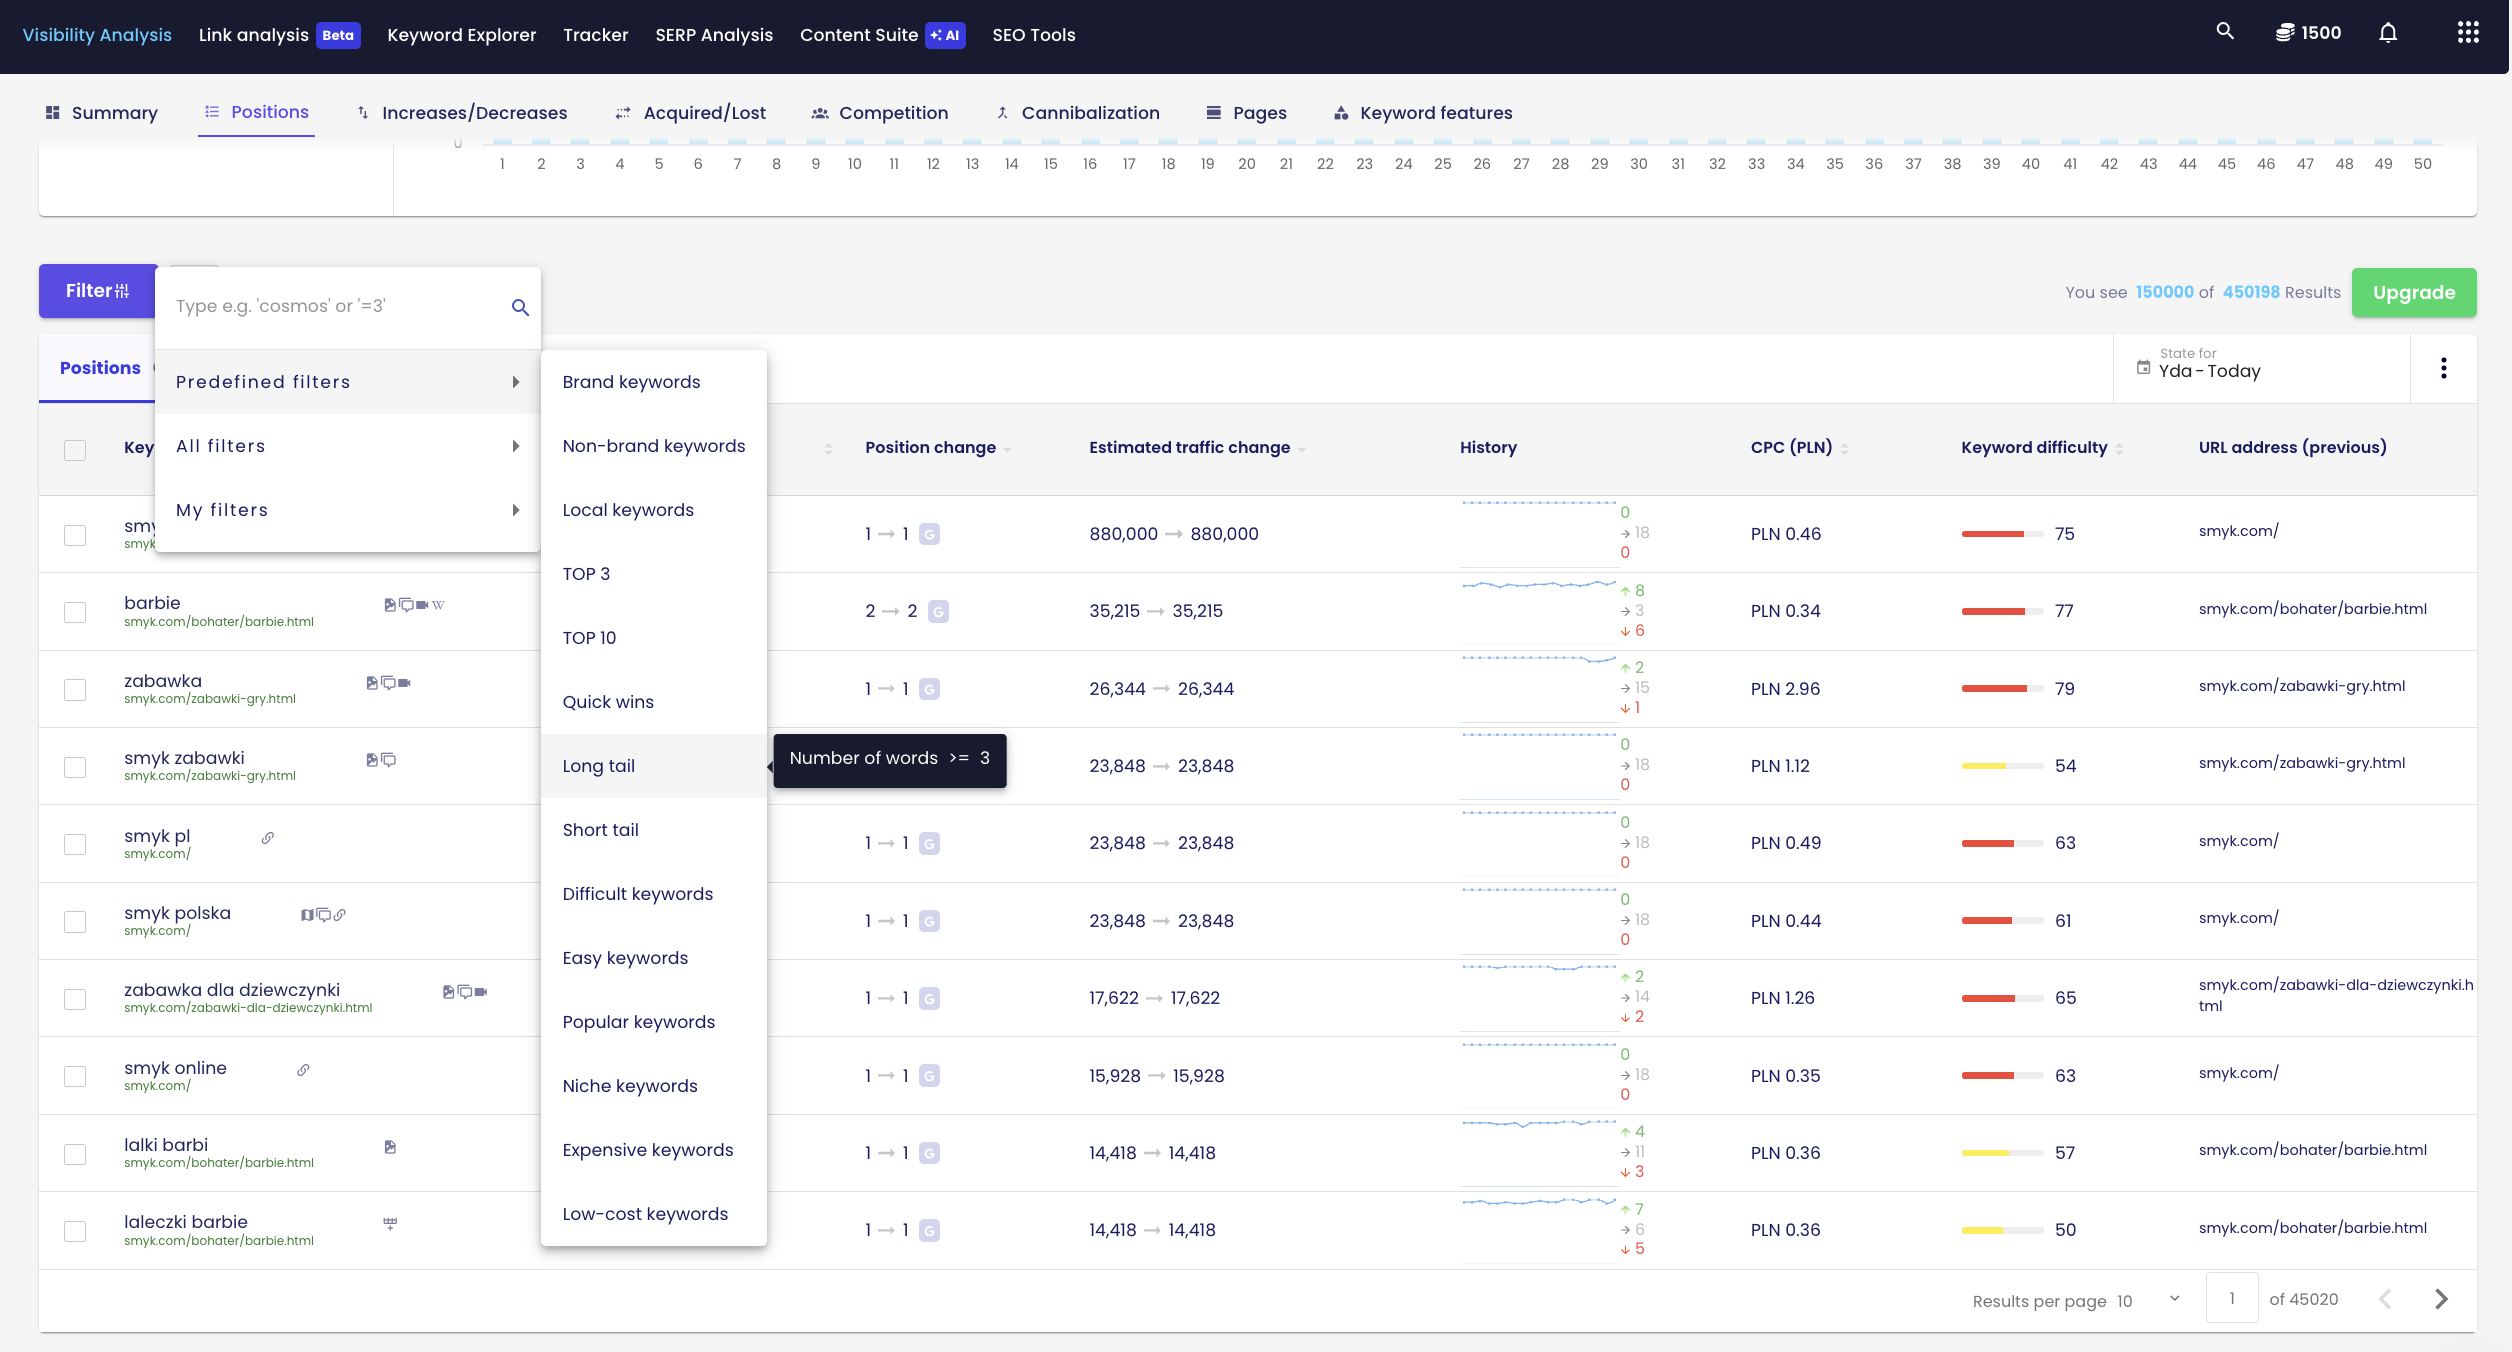Check the smyk pl row checkbox

75,844
